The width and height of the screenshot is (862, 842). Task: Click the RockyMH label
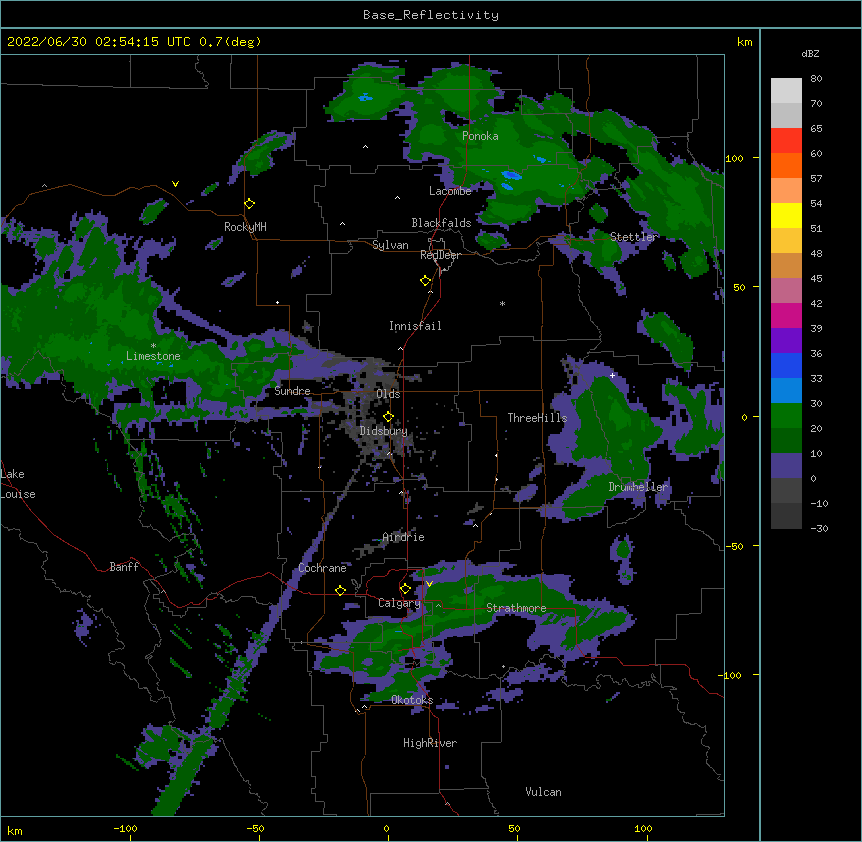tap(245, 226)
